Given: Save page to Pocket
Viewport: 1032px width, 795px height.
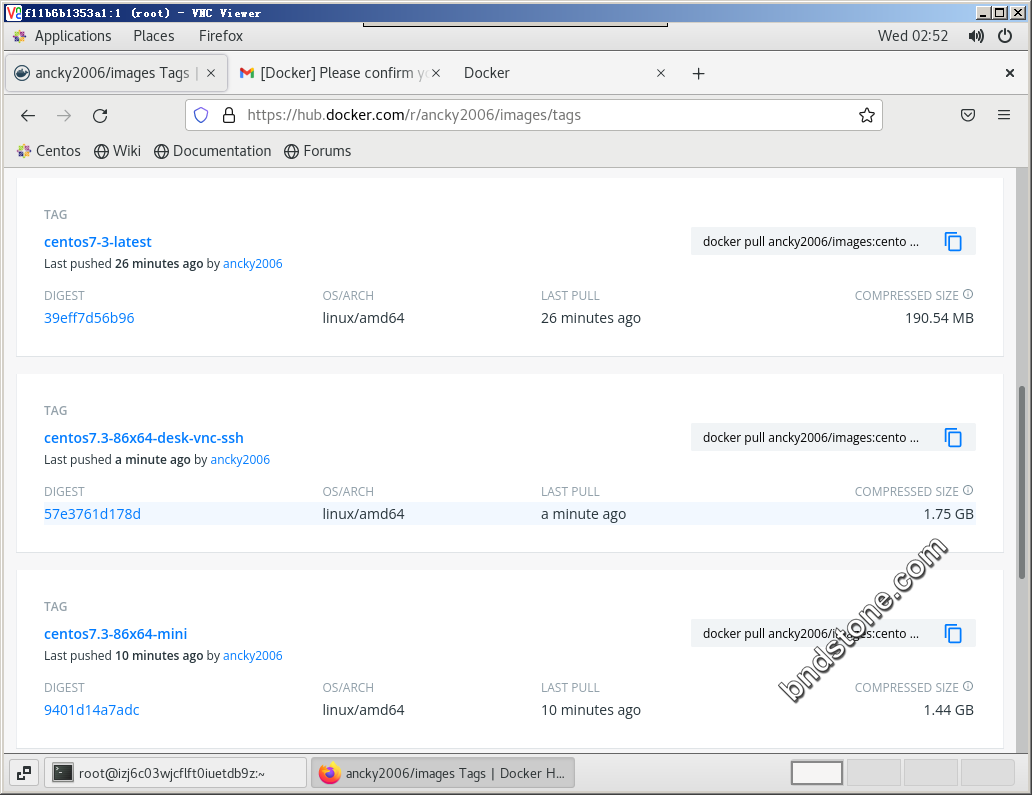Looking at the screenshot, I should [x=968, y=115].
